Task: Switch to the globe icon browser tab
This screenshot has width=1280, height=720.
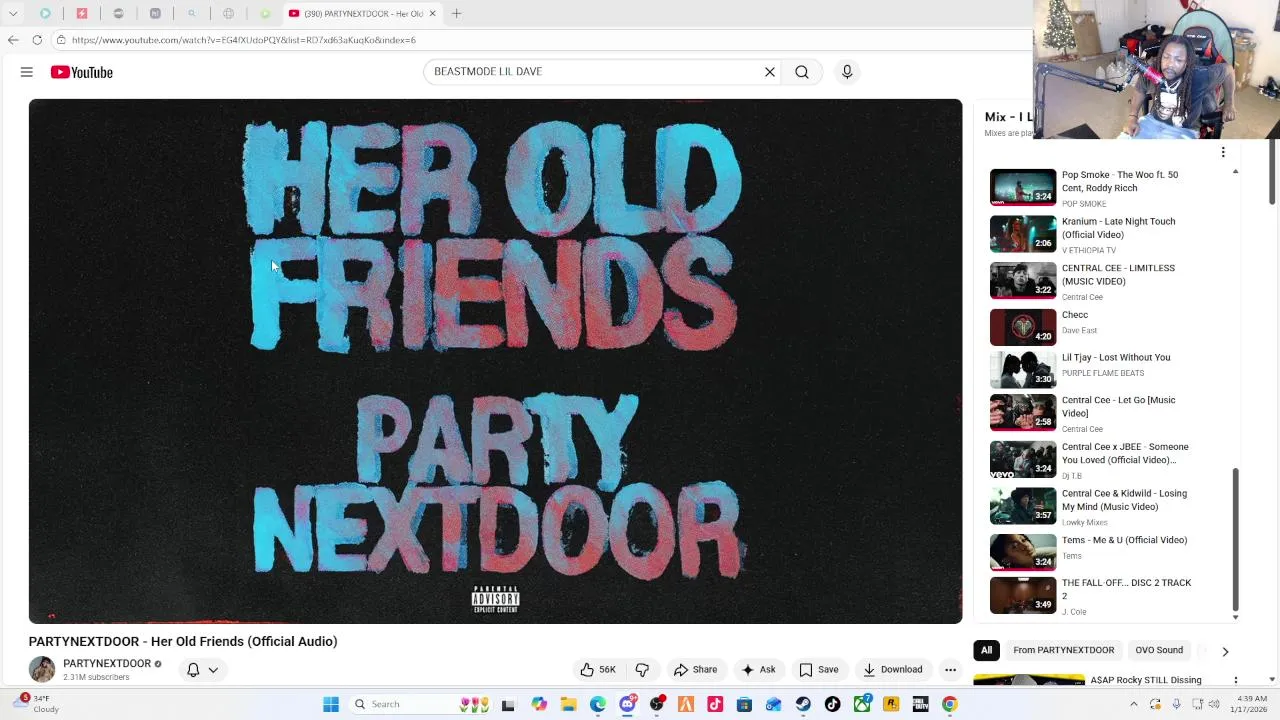Action: tap(228, 13)
